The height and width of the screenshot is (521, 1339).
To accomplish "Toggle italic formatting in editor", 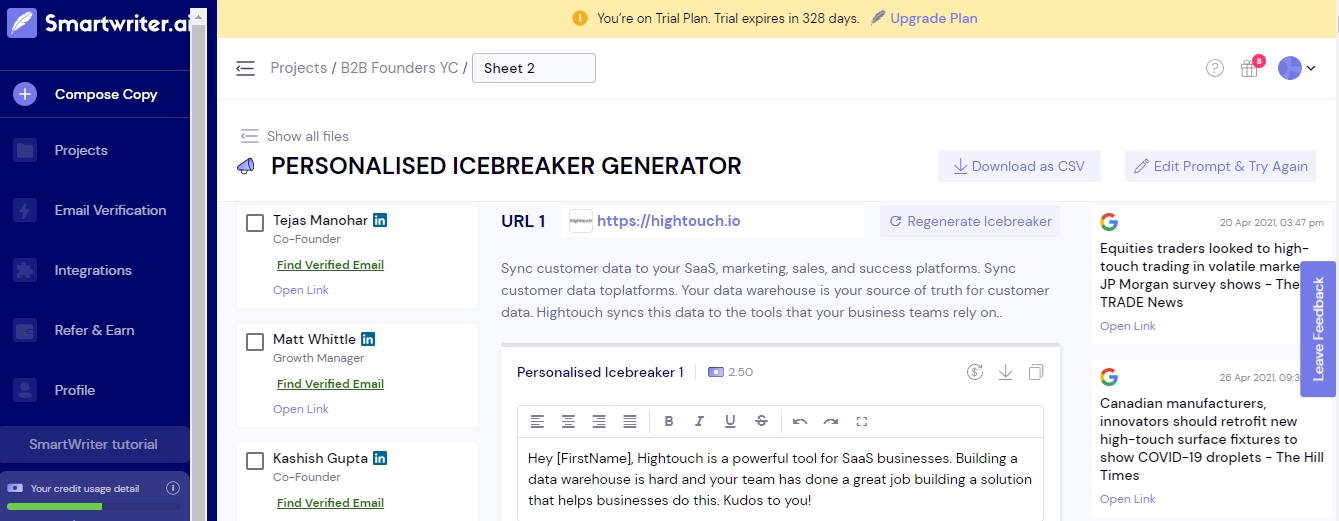I will 700,421.
